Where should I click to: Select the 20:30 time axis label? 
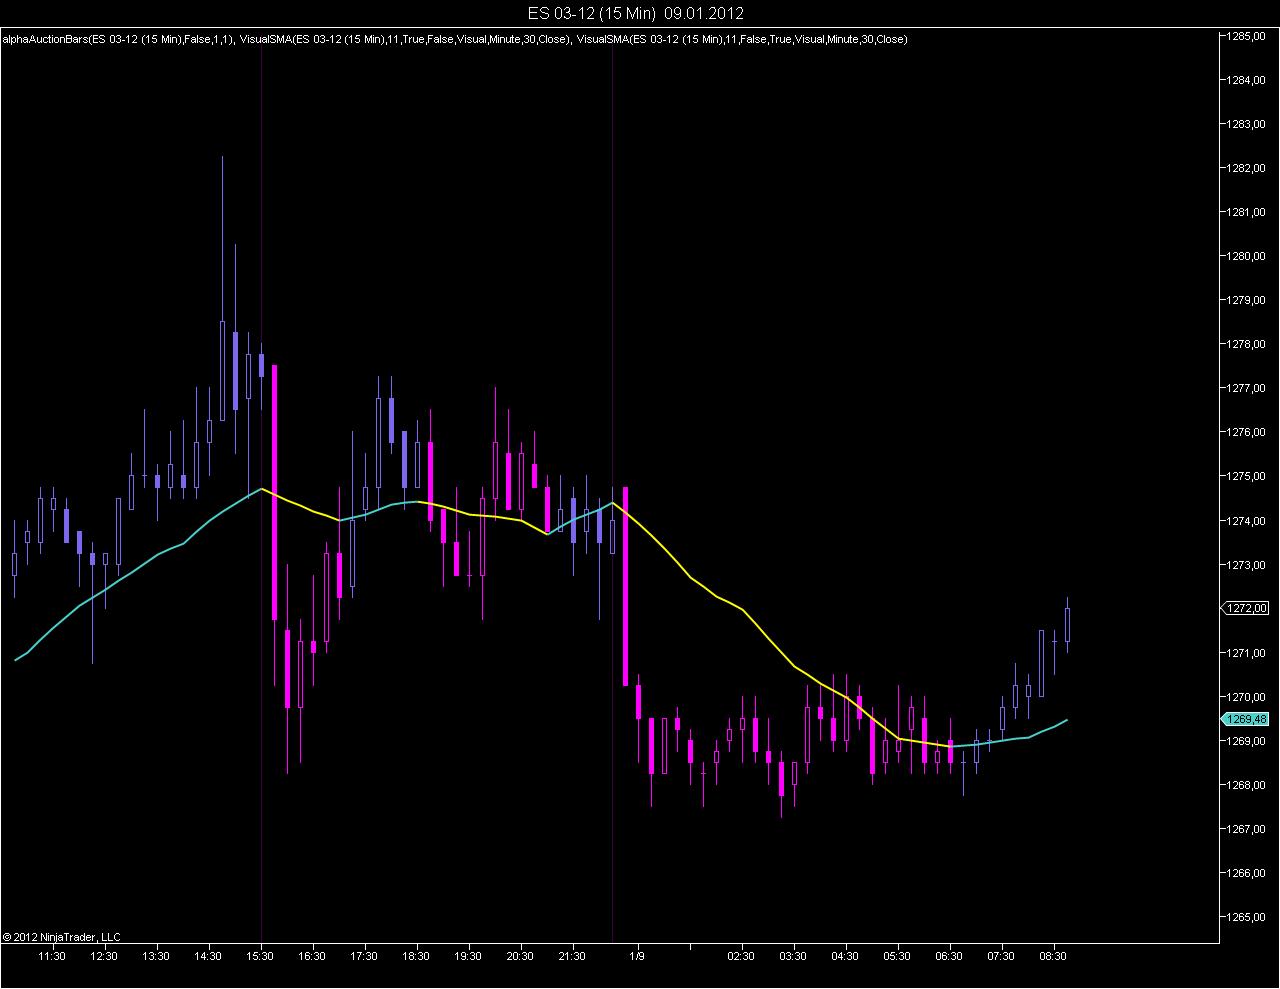pyautogui.click(x=520, y=956)
